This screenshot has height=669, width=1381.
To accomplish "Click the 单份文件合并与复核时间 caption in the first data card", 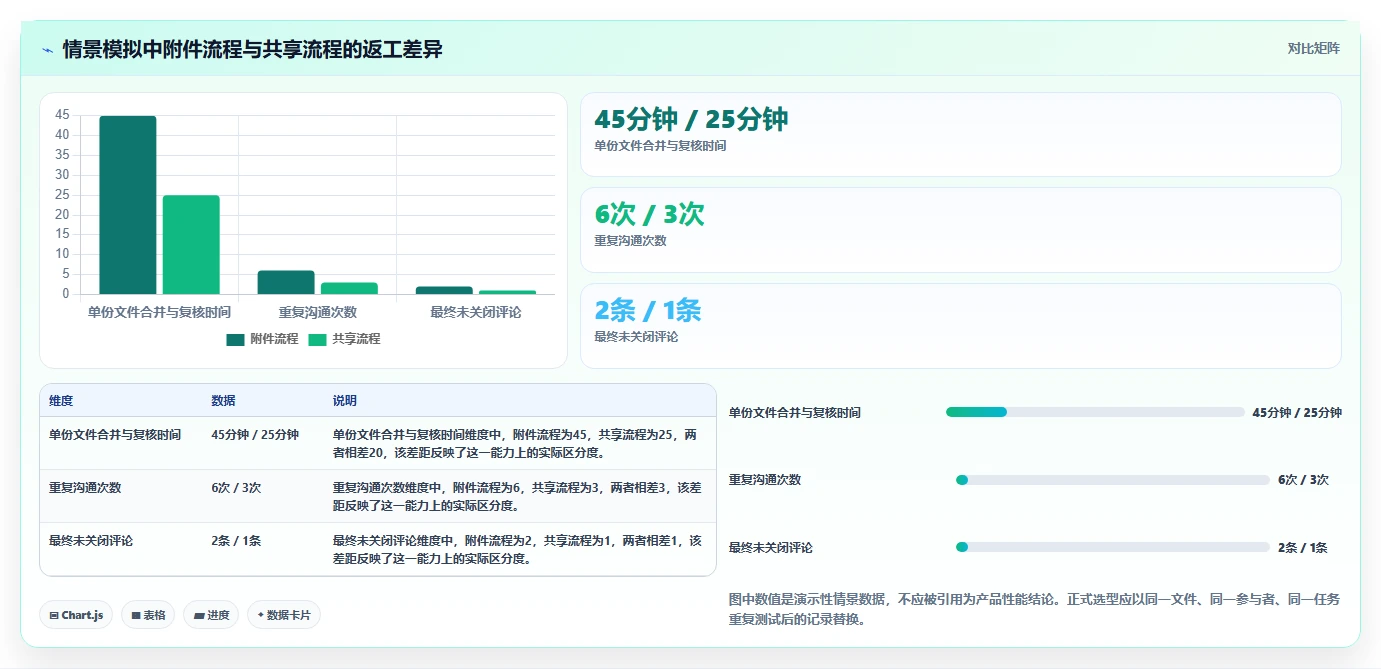I will pyautogui.click(x=660, y=146).
